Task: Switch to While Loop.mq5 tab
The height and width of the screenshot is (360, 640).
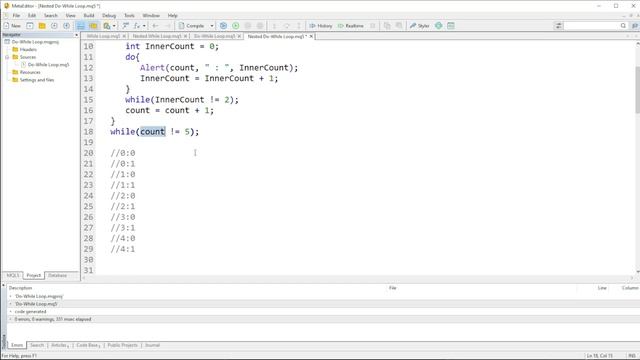Action: click(x=103, y=36)
